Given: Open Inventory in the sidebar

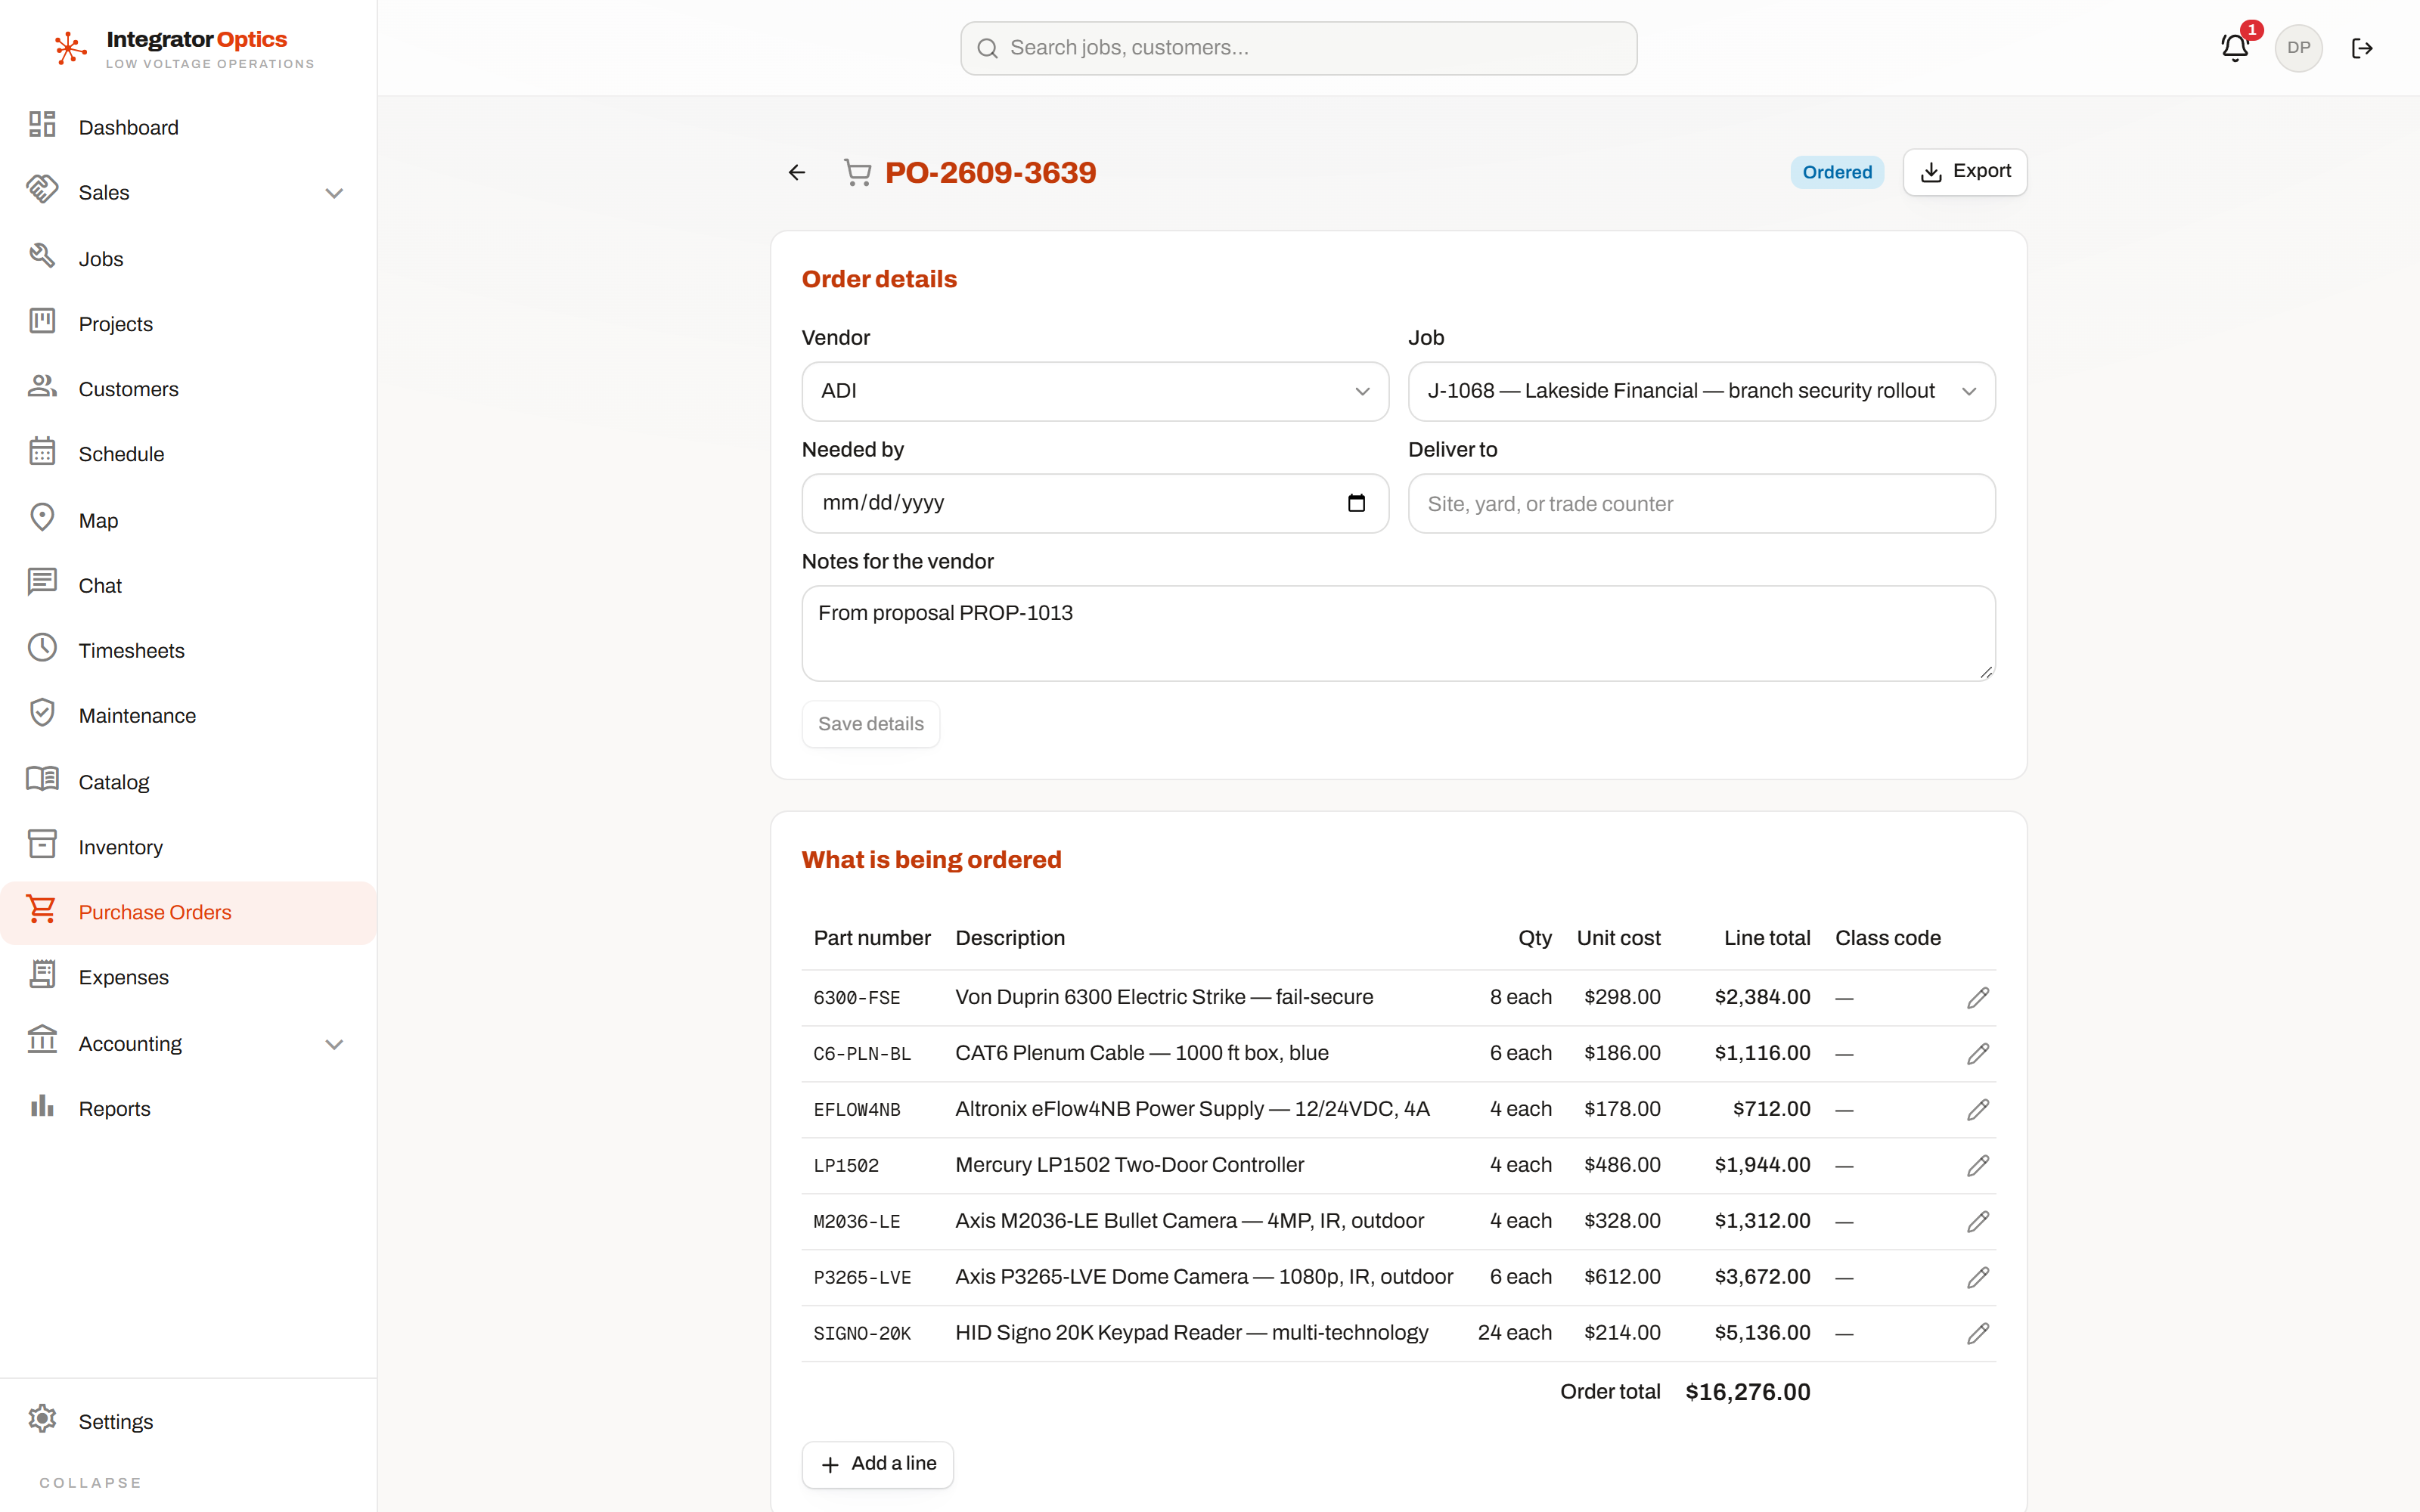Looking at the screenshot, I should [188, 847].
